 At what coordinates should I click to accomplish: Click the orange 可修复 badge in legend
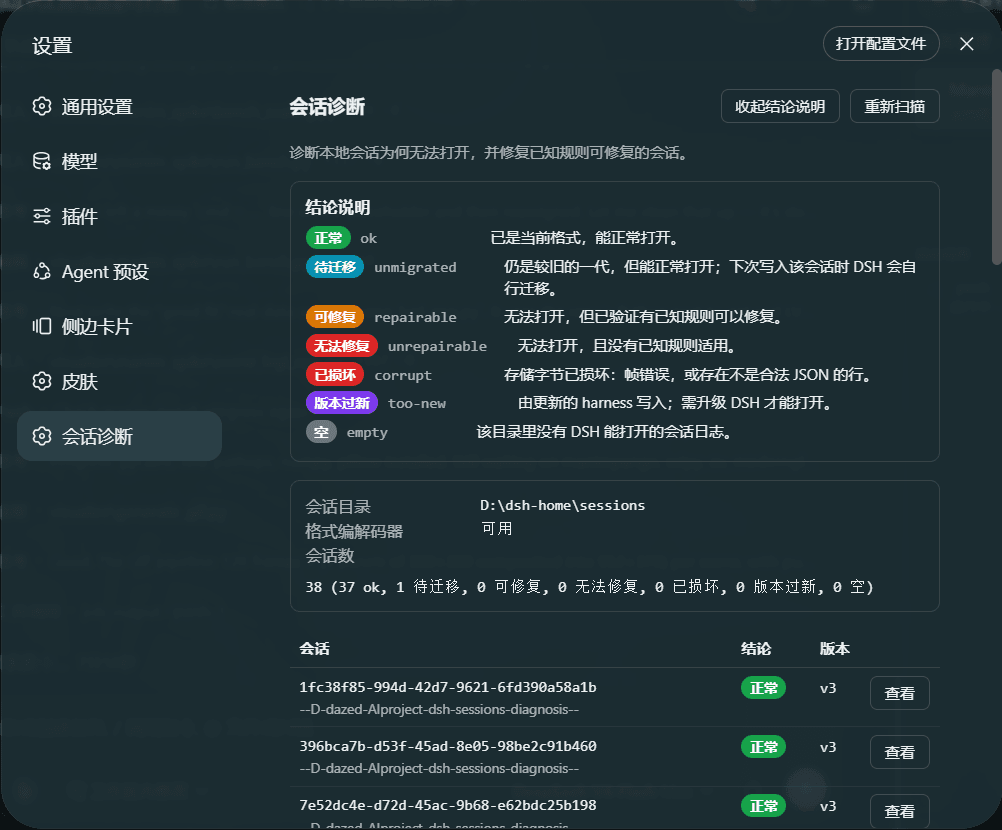tap(335, 317)
